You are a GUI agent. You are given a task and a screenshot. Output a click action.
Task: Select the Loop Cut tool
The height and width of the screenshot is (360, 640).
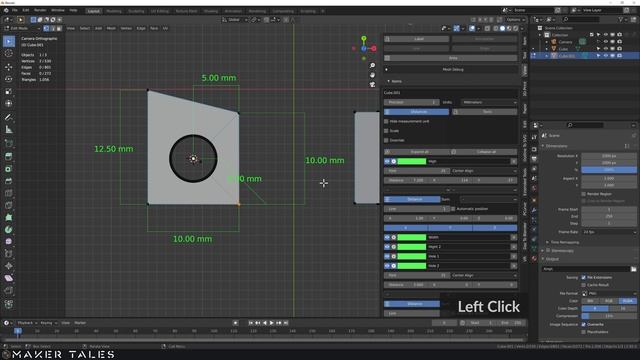[x=9, y=193]
